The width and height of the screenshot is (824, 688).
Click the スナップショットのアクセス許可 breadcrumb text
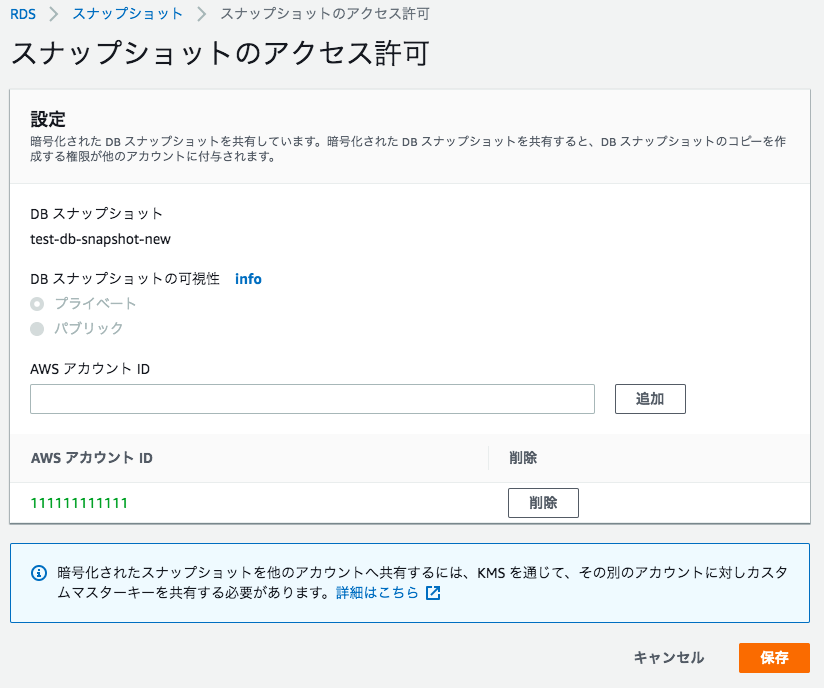(325, 14)
